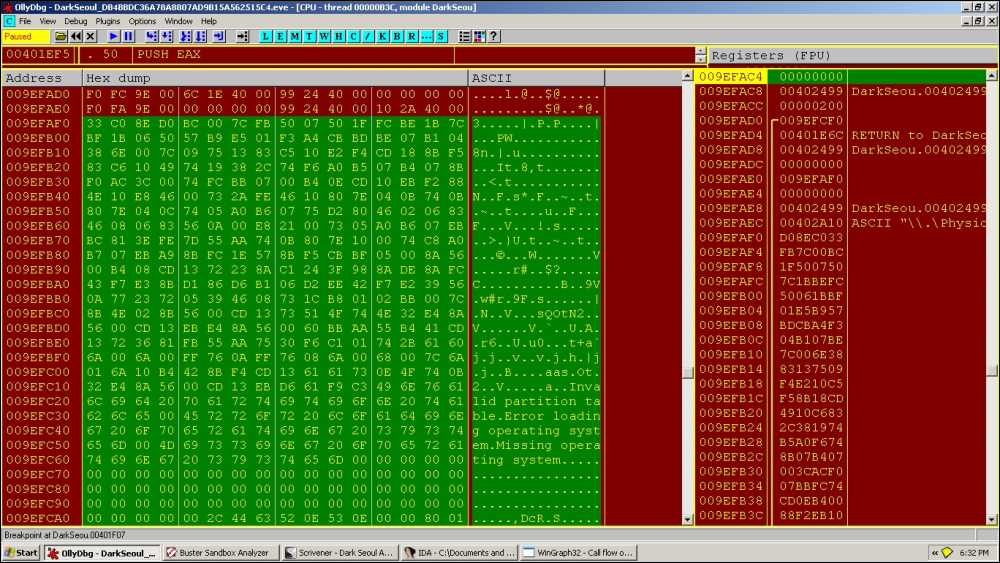1000x563 pixels.
Task: Show Breakpoints with B button
Action: click(x=397, y=36)
